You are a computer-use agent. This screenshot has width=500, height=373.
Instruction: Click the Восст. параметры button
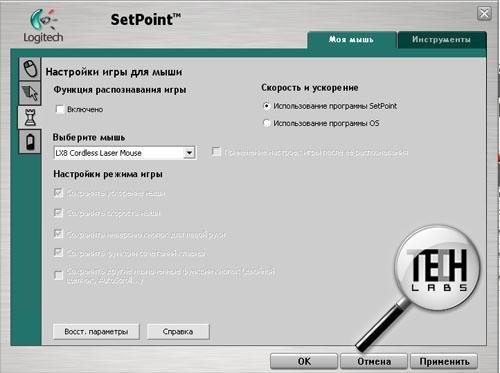pos(96,332)
